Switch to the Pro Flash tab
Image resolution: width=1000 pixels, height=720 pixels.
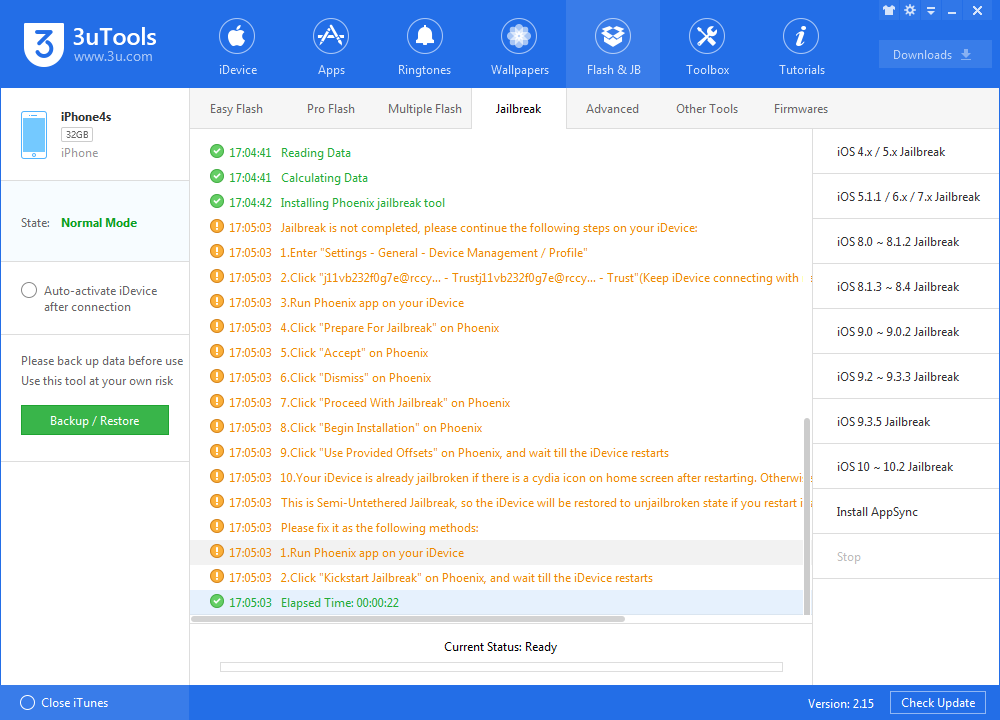pos(330,109)
